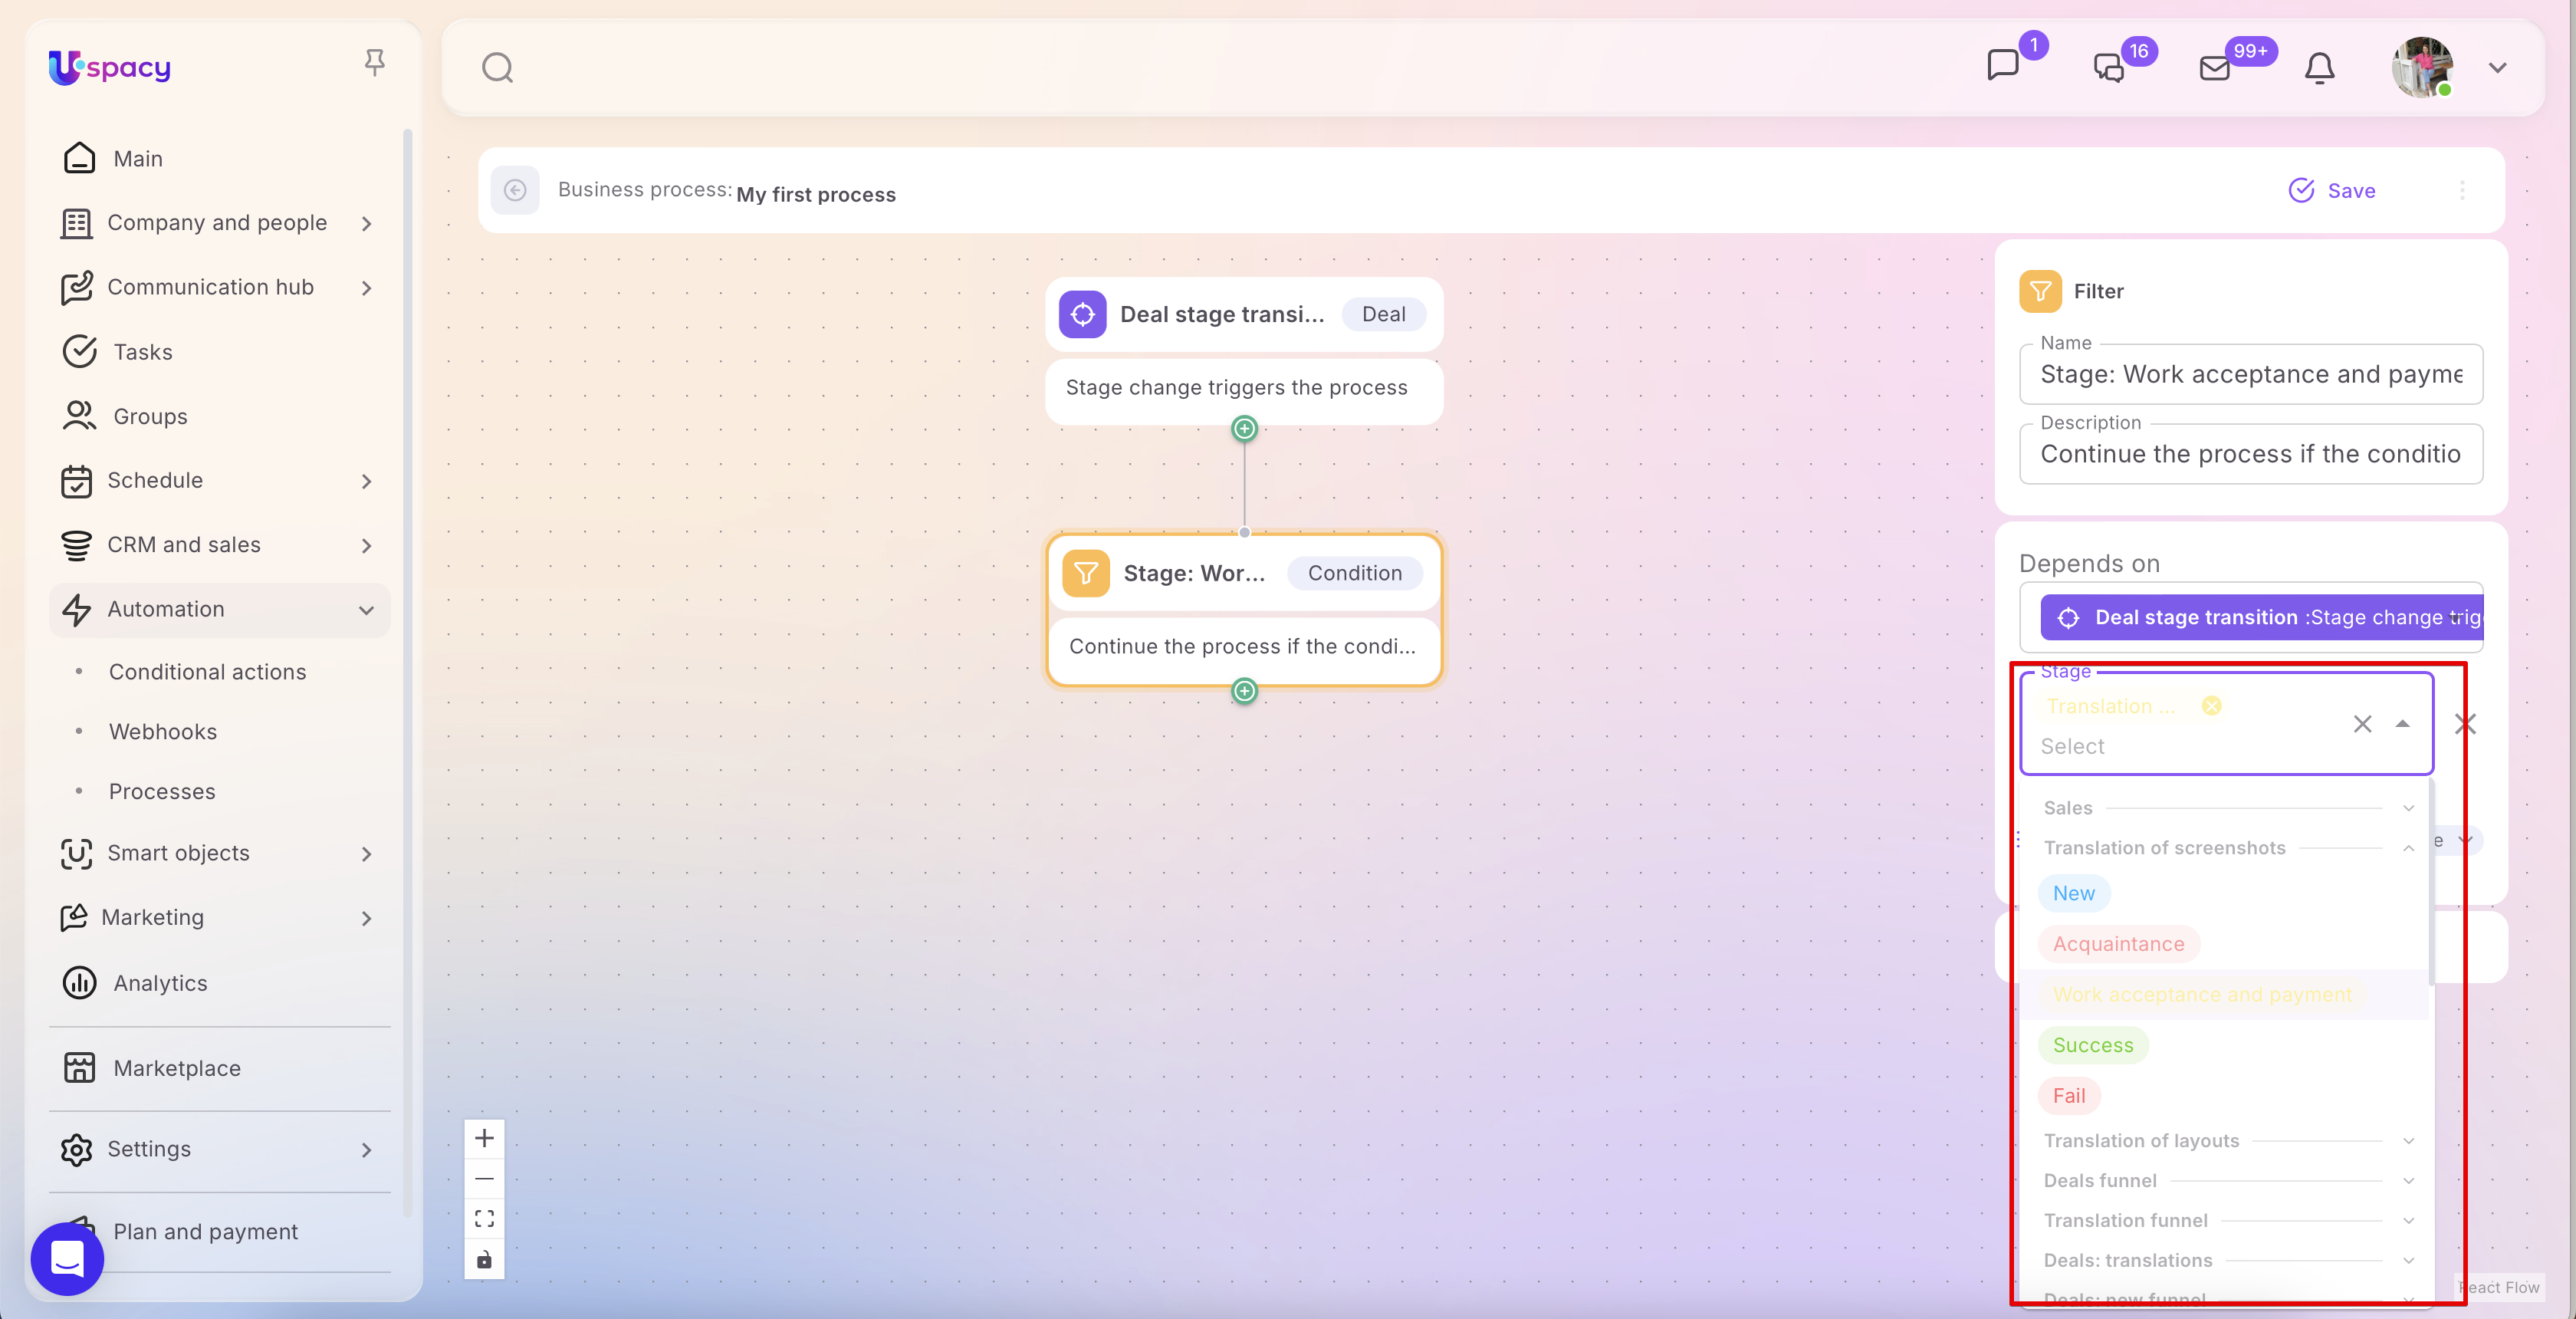
Task: Expand the Sales funnel group
Action: 2408,808
